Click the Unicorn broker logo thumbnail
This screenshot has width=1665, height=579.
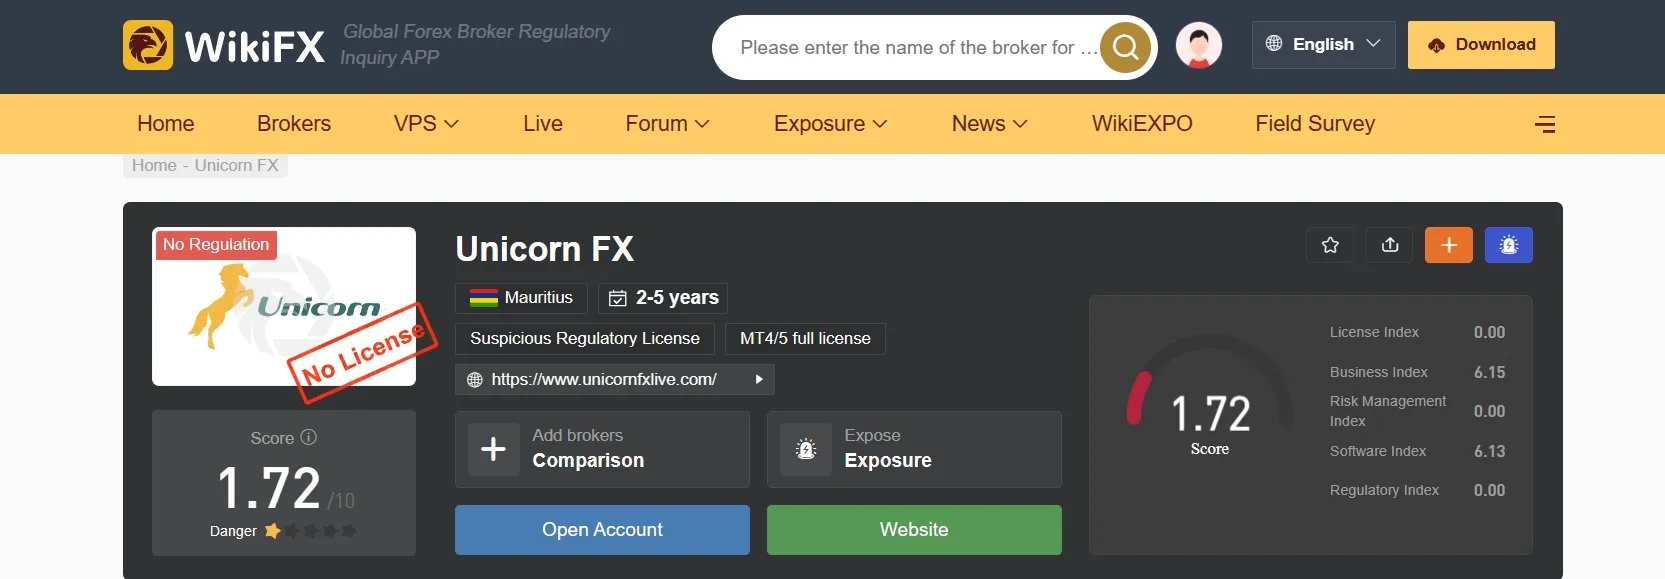click(284, 306)
